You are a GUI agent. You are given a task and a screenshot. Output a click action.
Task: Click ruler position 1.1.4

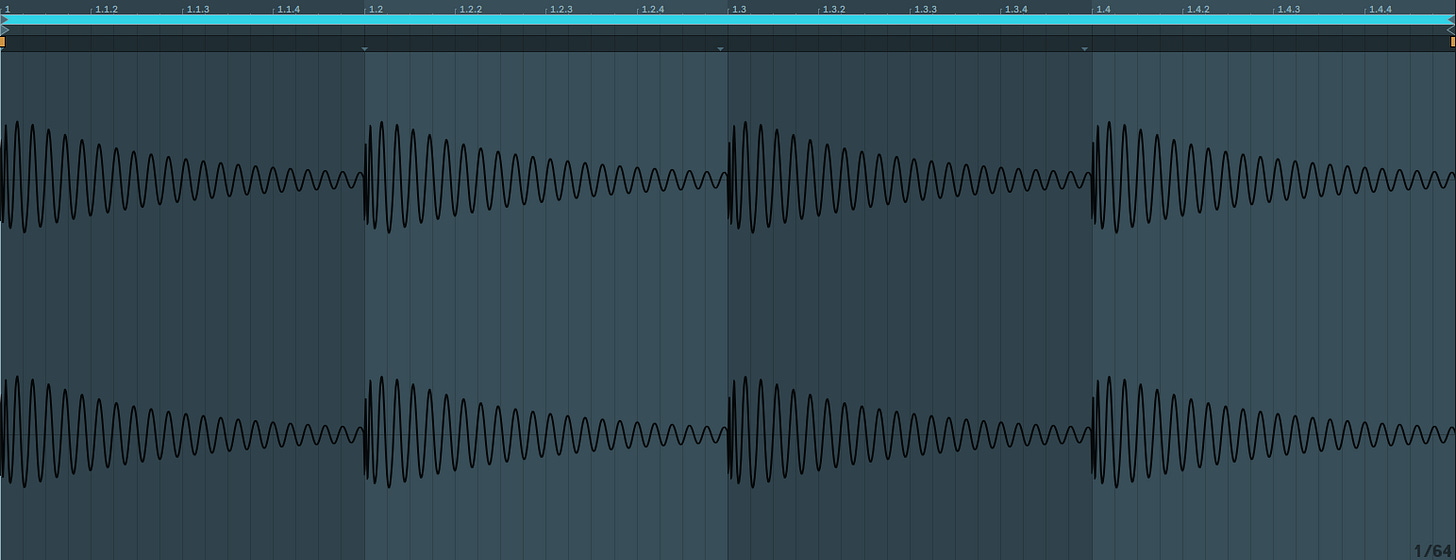(x=288, y=9)
